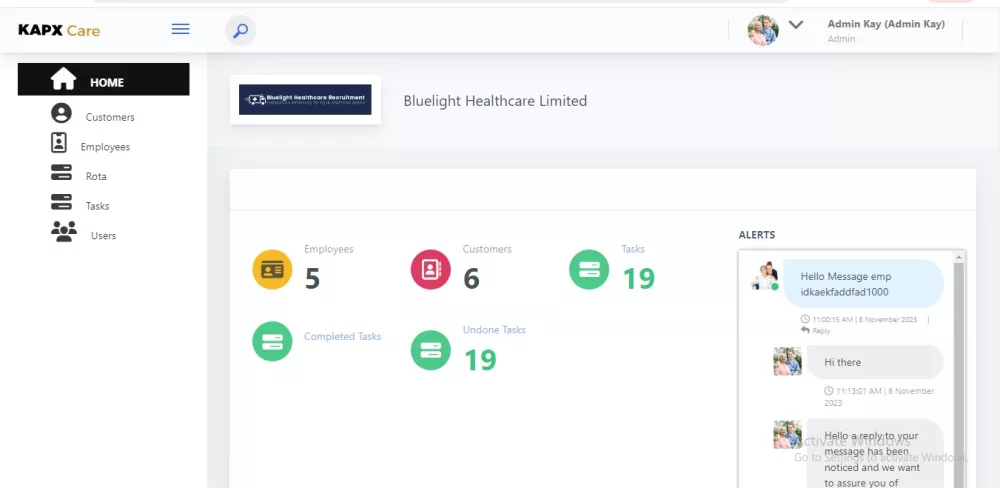Expand the admin profile dropdown chevron
This screenshot has width=1000, height=488.
click(796, 26)
